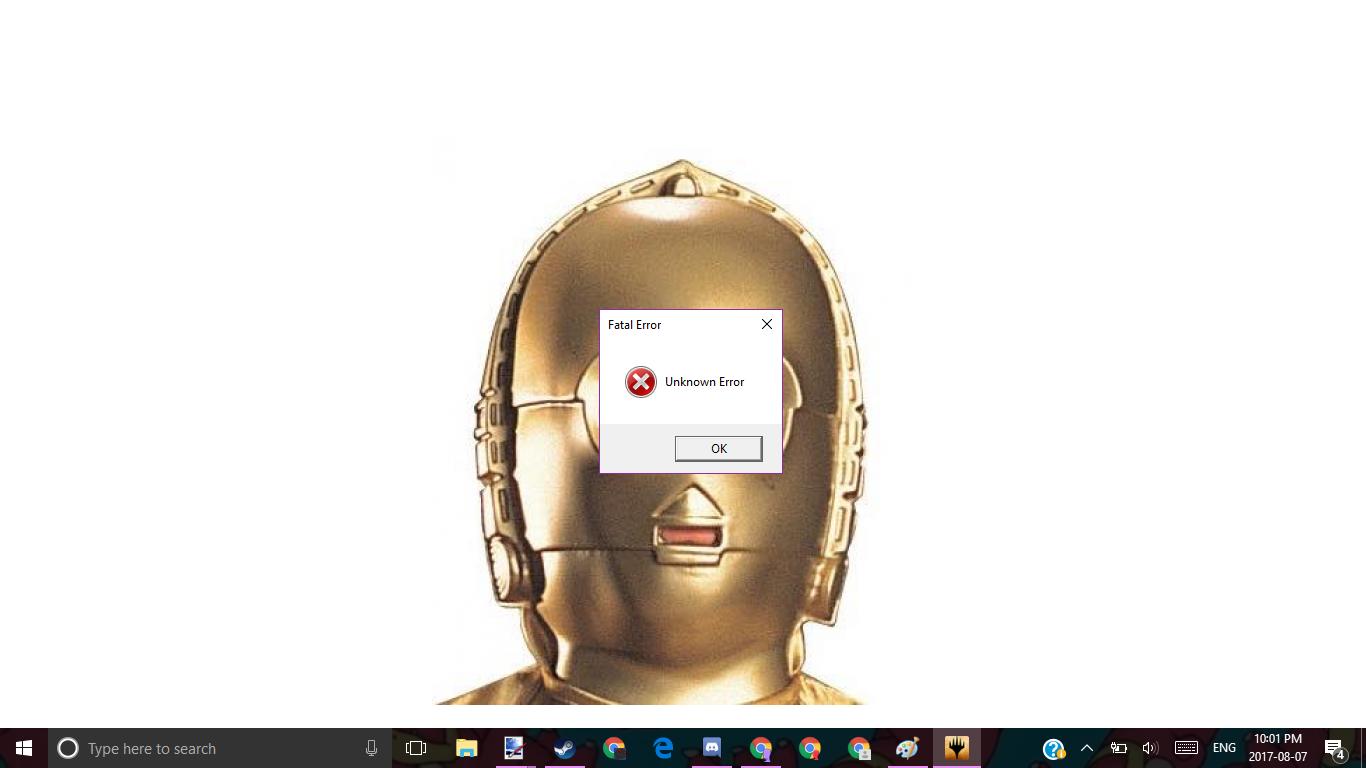Open the Windows Start menu
This screenshot has height=768, width=1366.
[24, 748]
